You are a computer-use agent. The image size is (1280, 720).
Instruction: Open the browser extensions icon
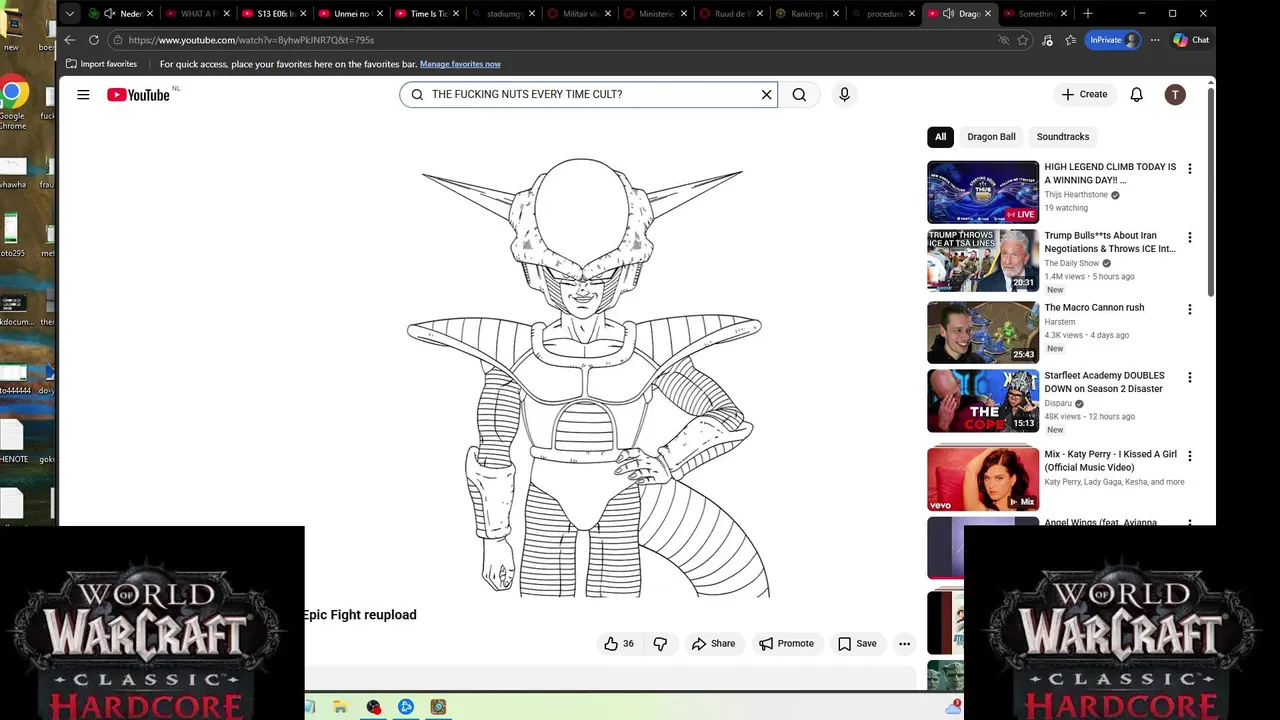[1047, 40]
